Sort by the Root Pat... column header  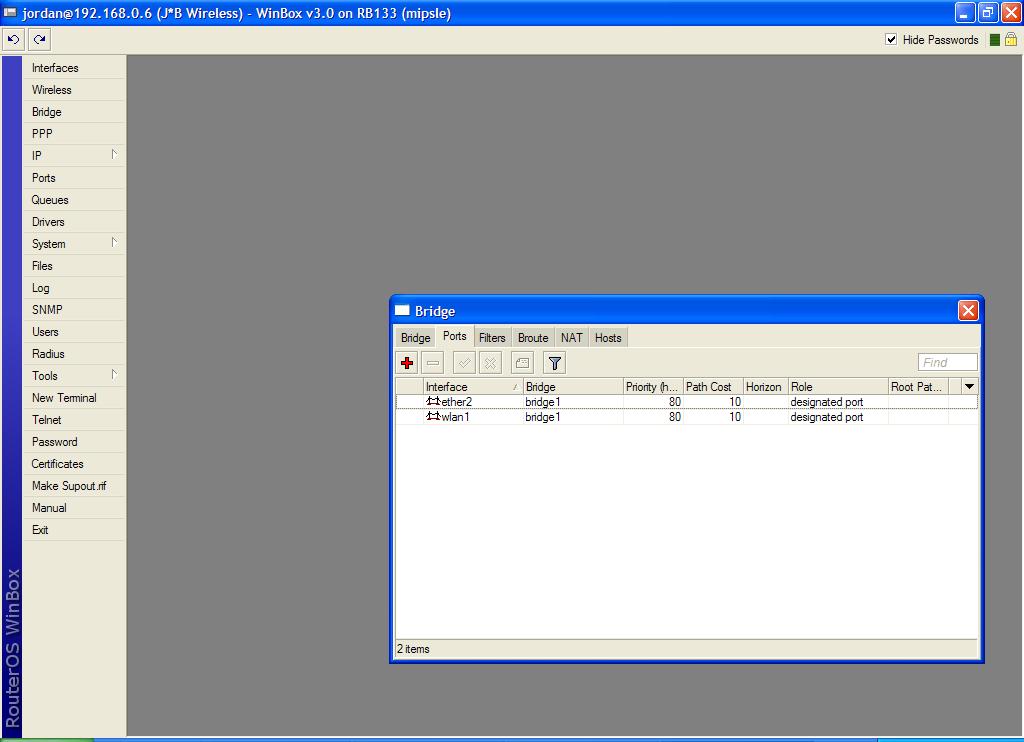(919, 387)
